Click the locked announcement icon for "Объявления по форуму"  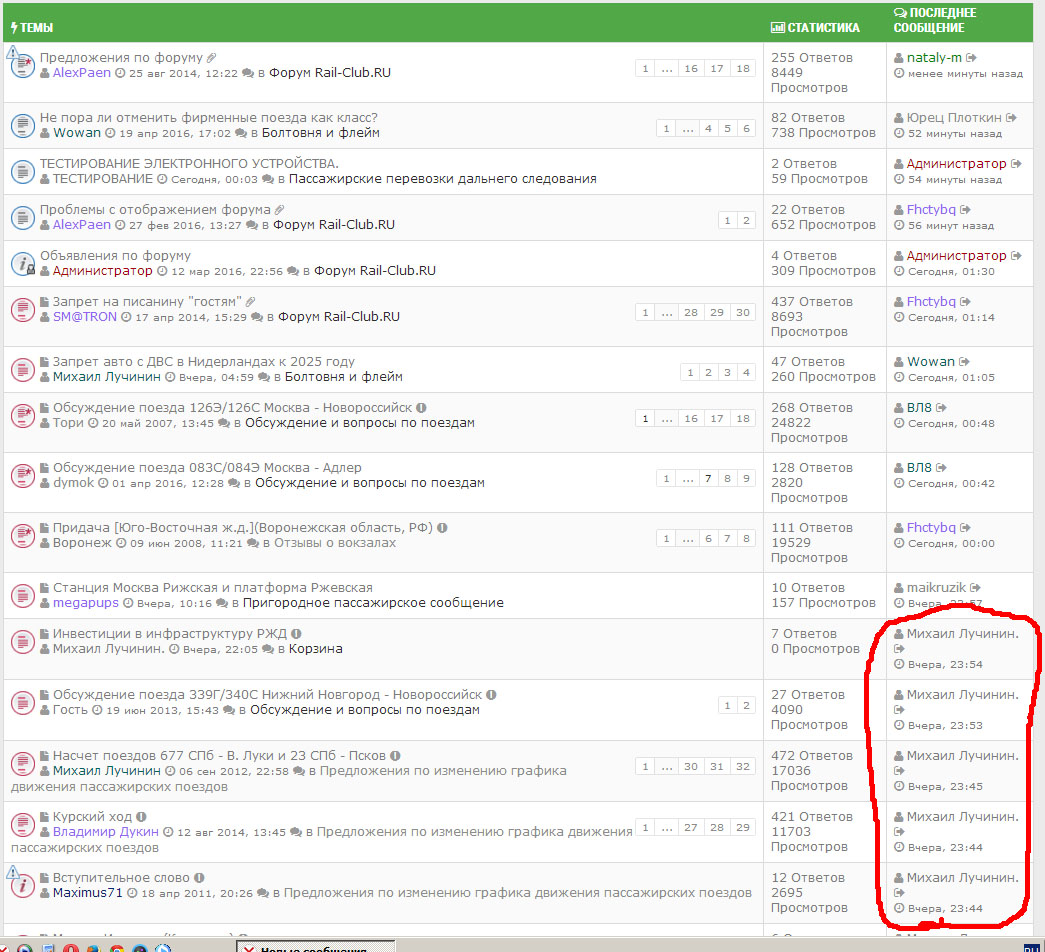(23, 264)
